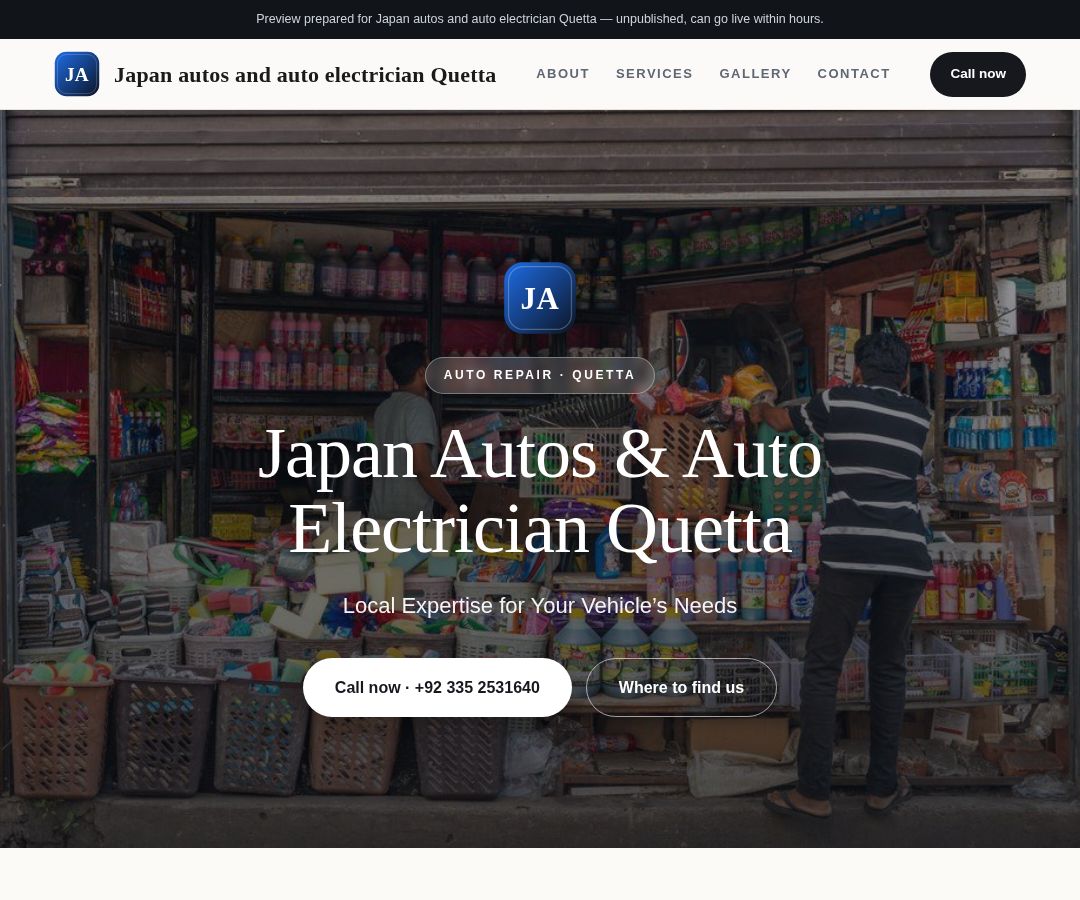The height and width of the screenshot is (900, 1080).
Task: Click the JA logo in the header
Action: [76, 74]
